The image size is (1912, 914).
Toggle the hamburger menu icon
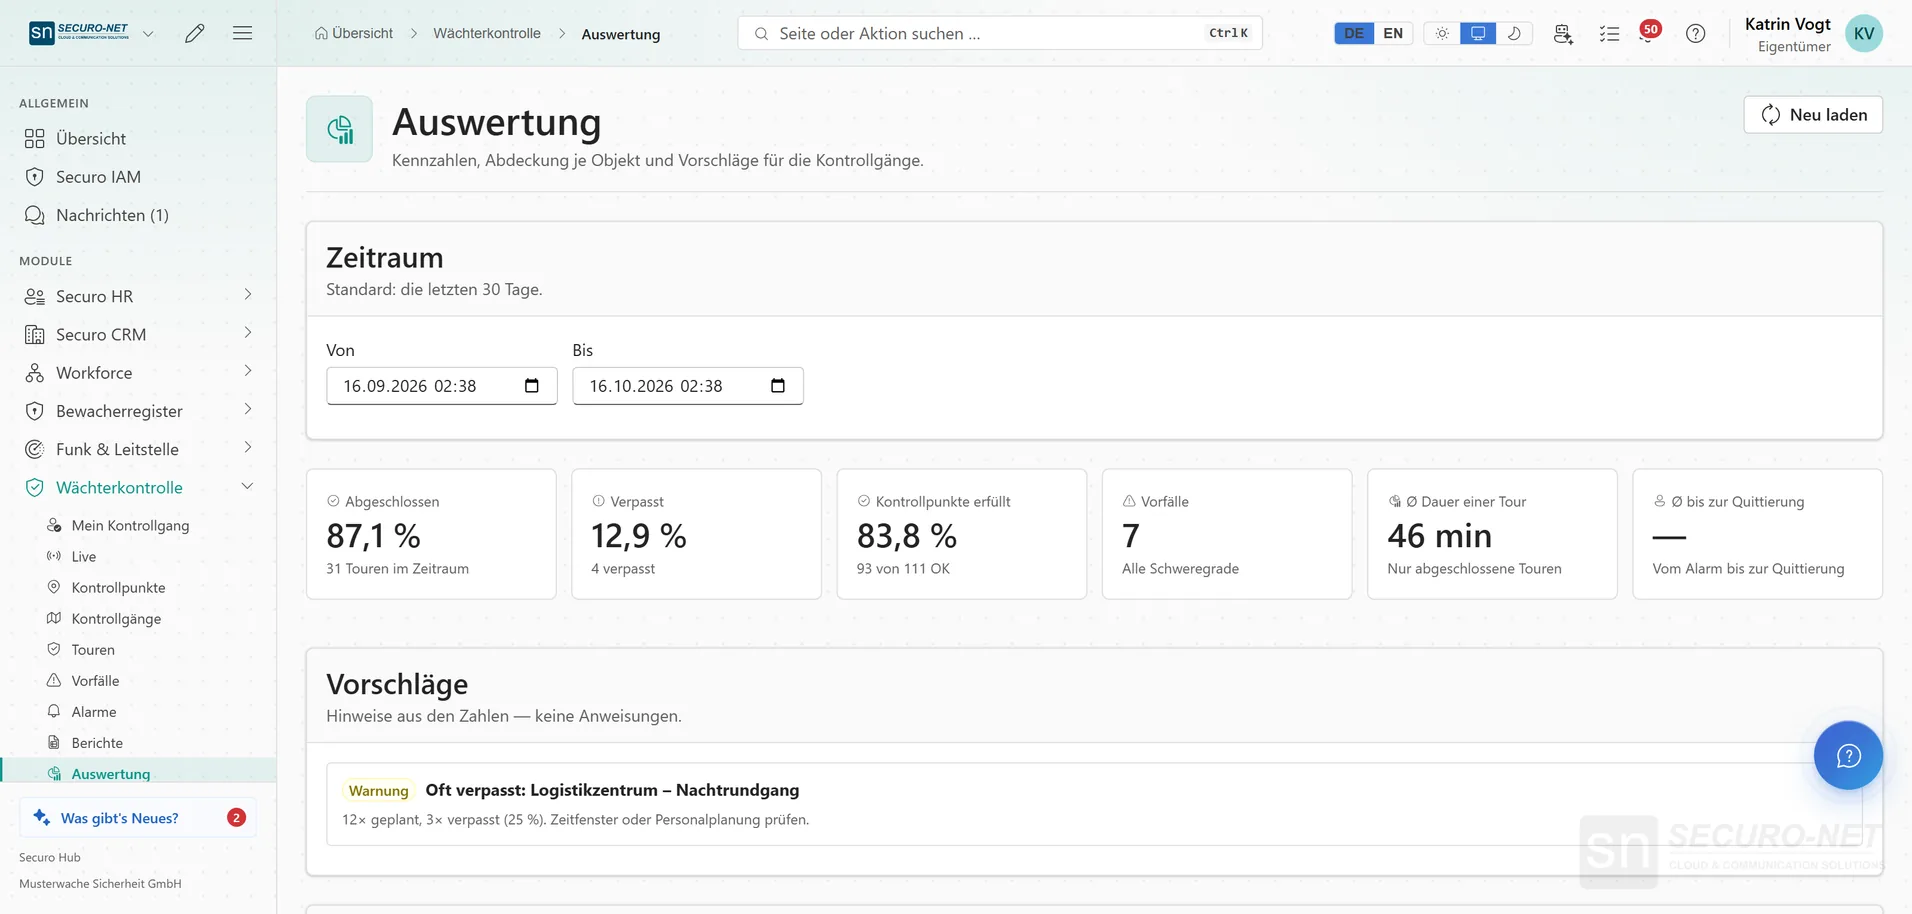(242, 33)
